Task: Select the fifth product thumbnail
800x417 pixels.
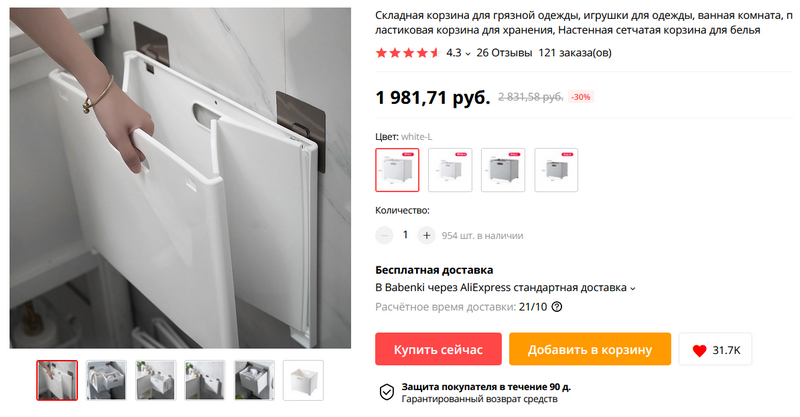Action: (254, 380)
